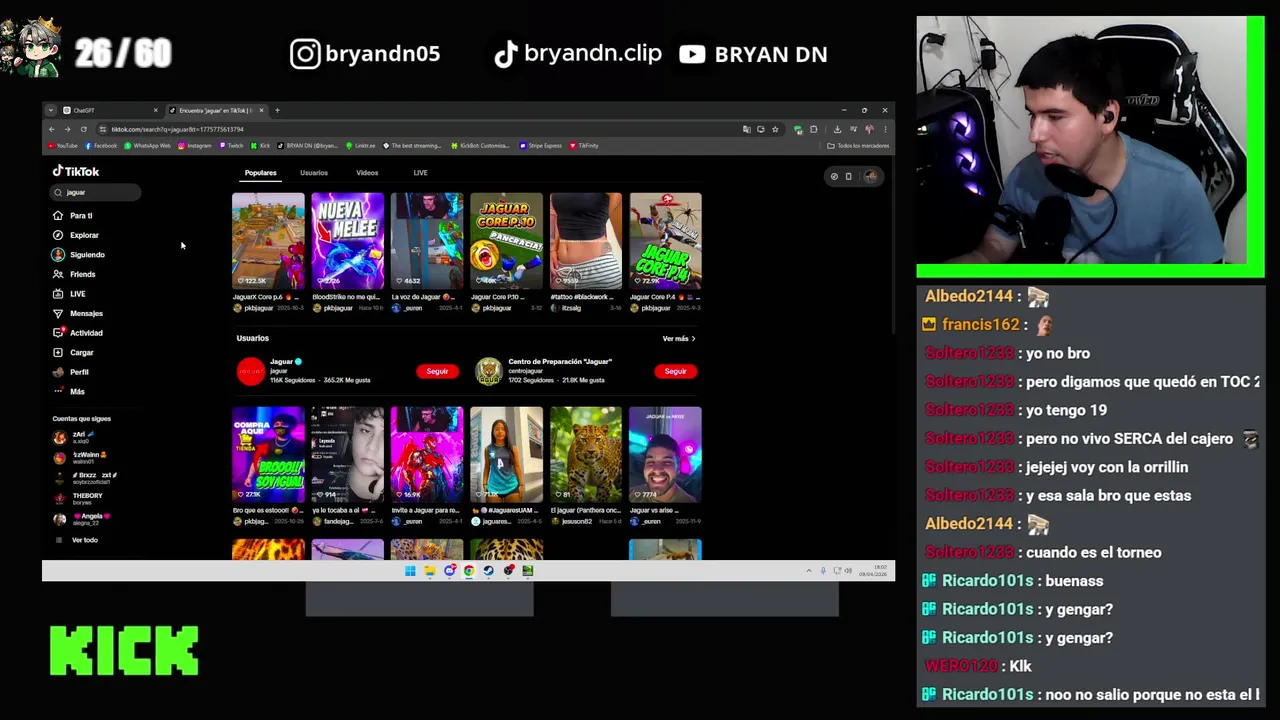Open Instagram bookmark

(x=195, y=146)
